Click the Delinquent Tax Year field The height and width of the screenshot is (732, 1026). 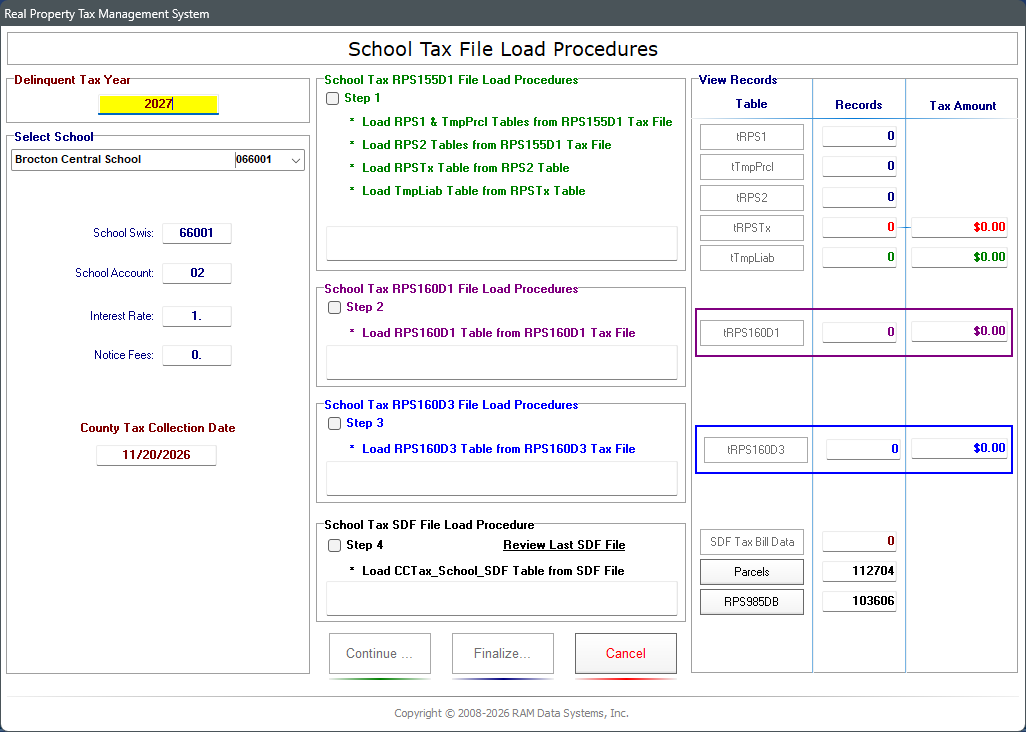click(x=158, y=104)
